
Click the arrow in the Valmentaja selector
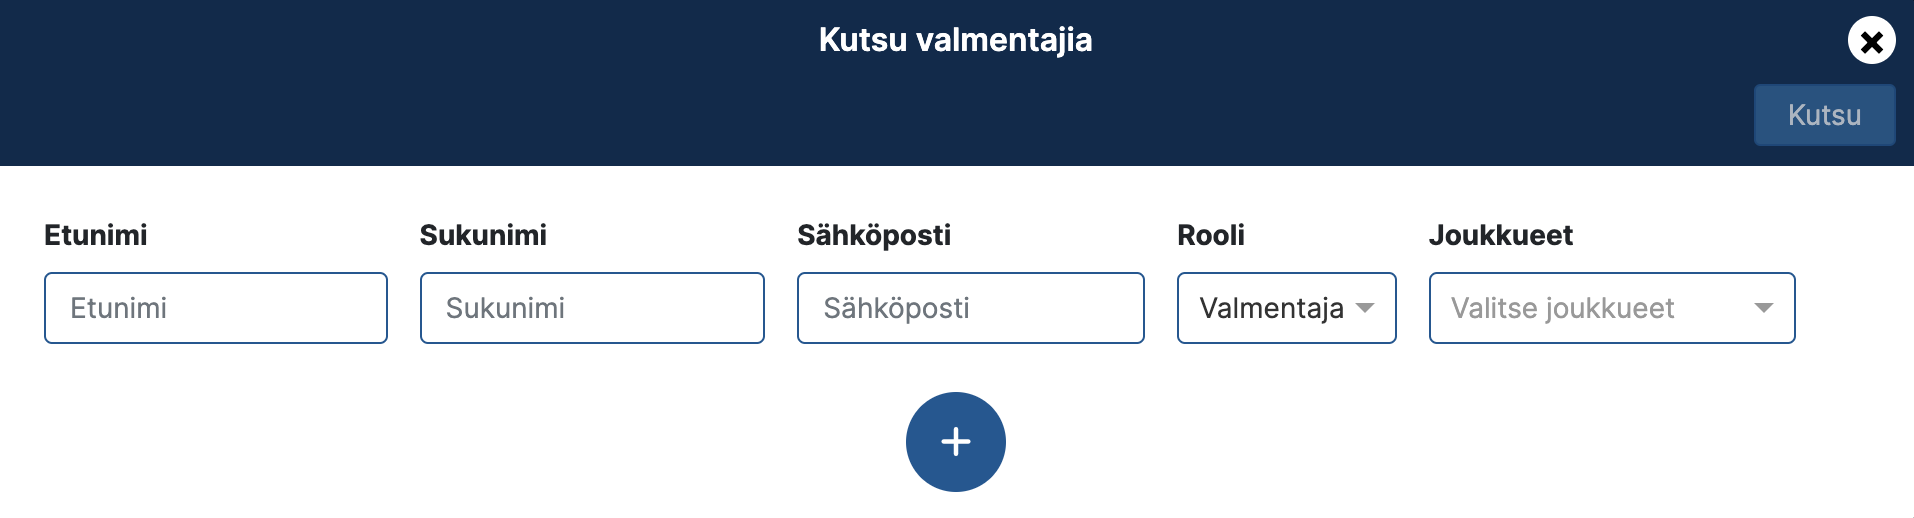[1365, 308]
